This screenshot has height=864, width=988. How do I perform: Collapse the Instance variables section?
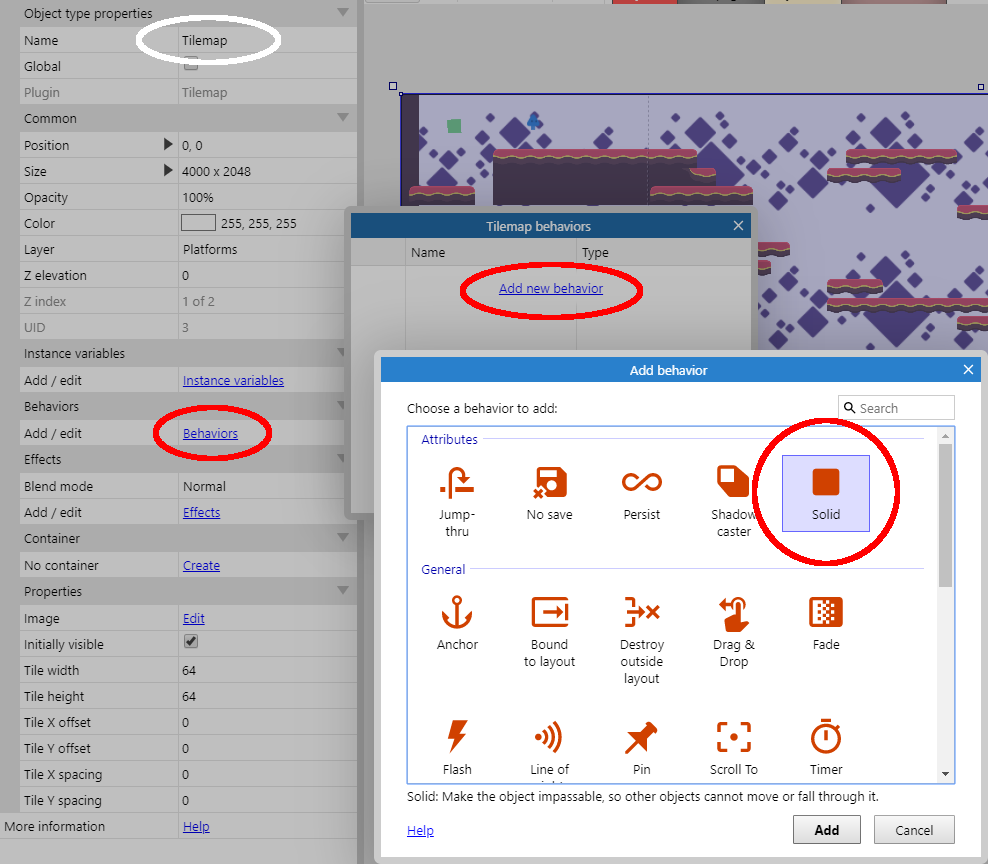click(x=343, y=353)
